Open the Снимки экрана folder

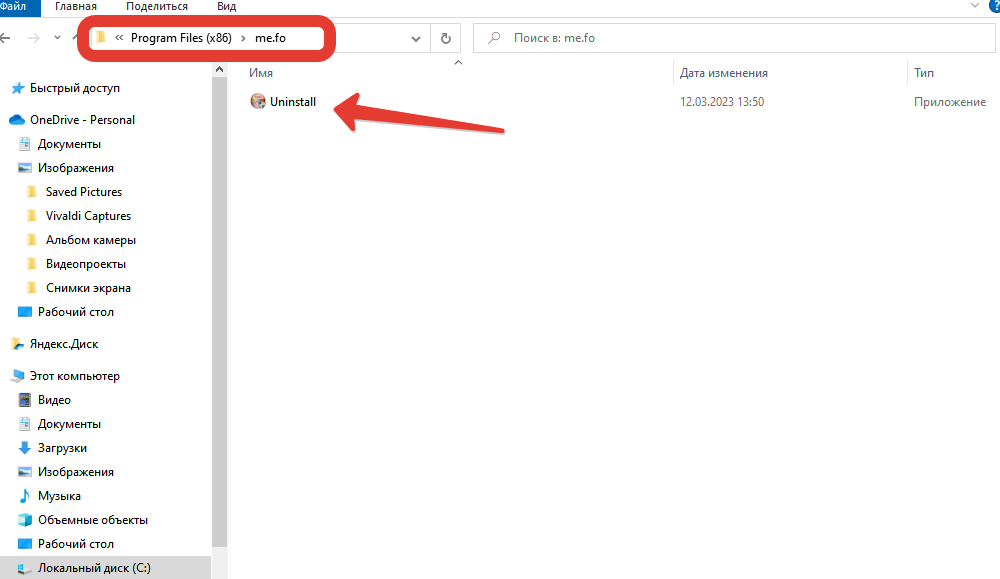pos(88,288)
